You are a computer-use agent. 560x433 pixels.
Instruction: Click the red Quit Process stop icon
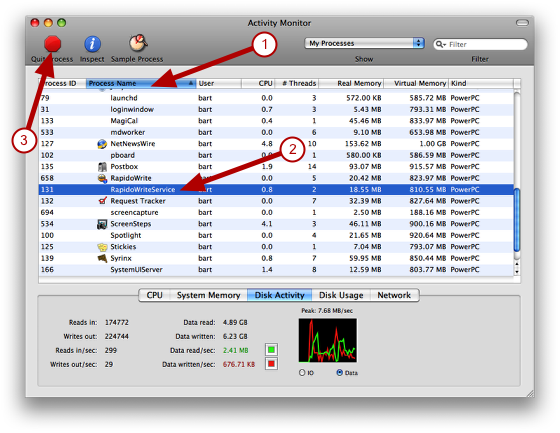point(52,44)
